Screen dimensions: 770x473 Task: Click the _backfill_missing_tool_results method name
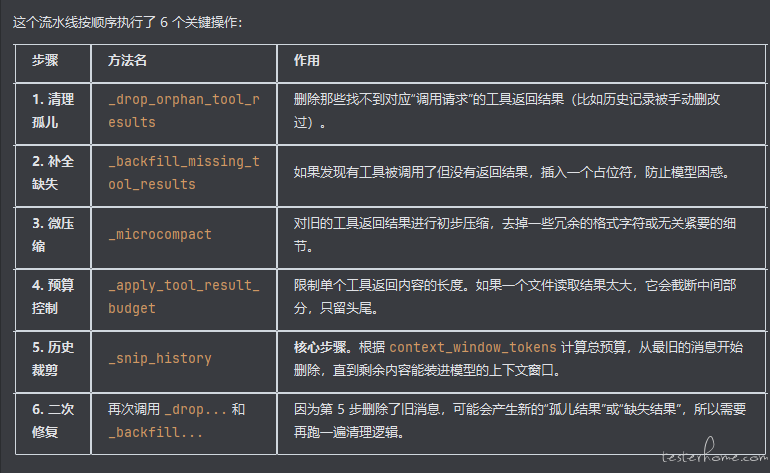point(183,172)
